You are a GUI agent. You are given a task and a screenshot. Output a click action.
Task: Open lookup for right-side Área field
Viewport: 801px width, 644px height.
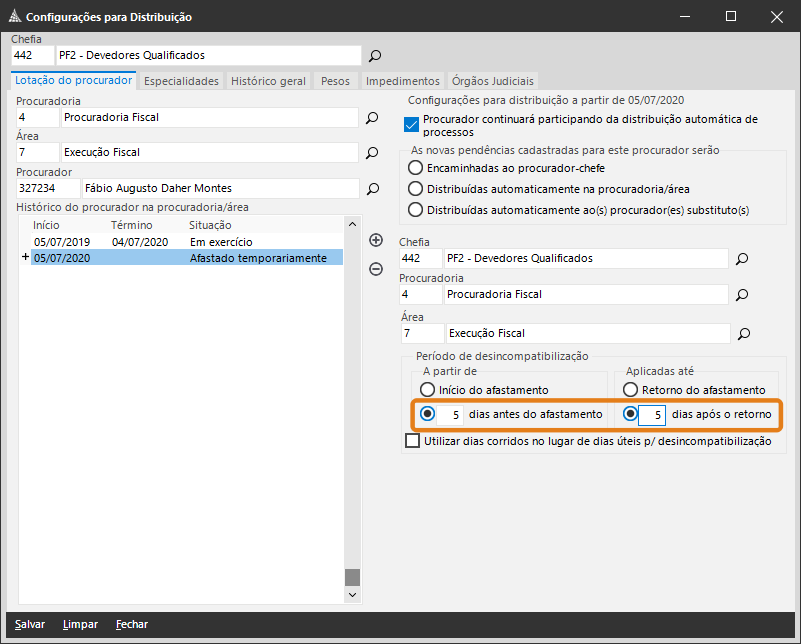744,334
